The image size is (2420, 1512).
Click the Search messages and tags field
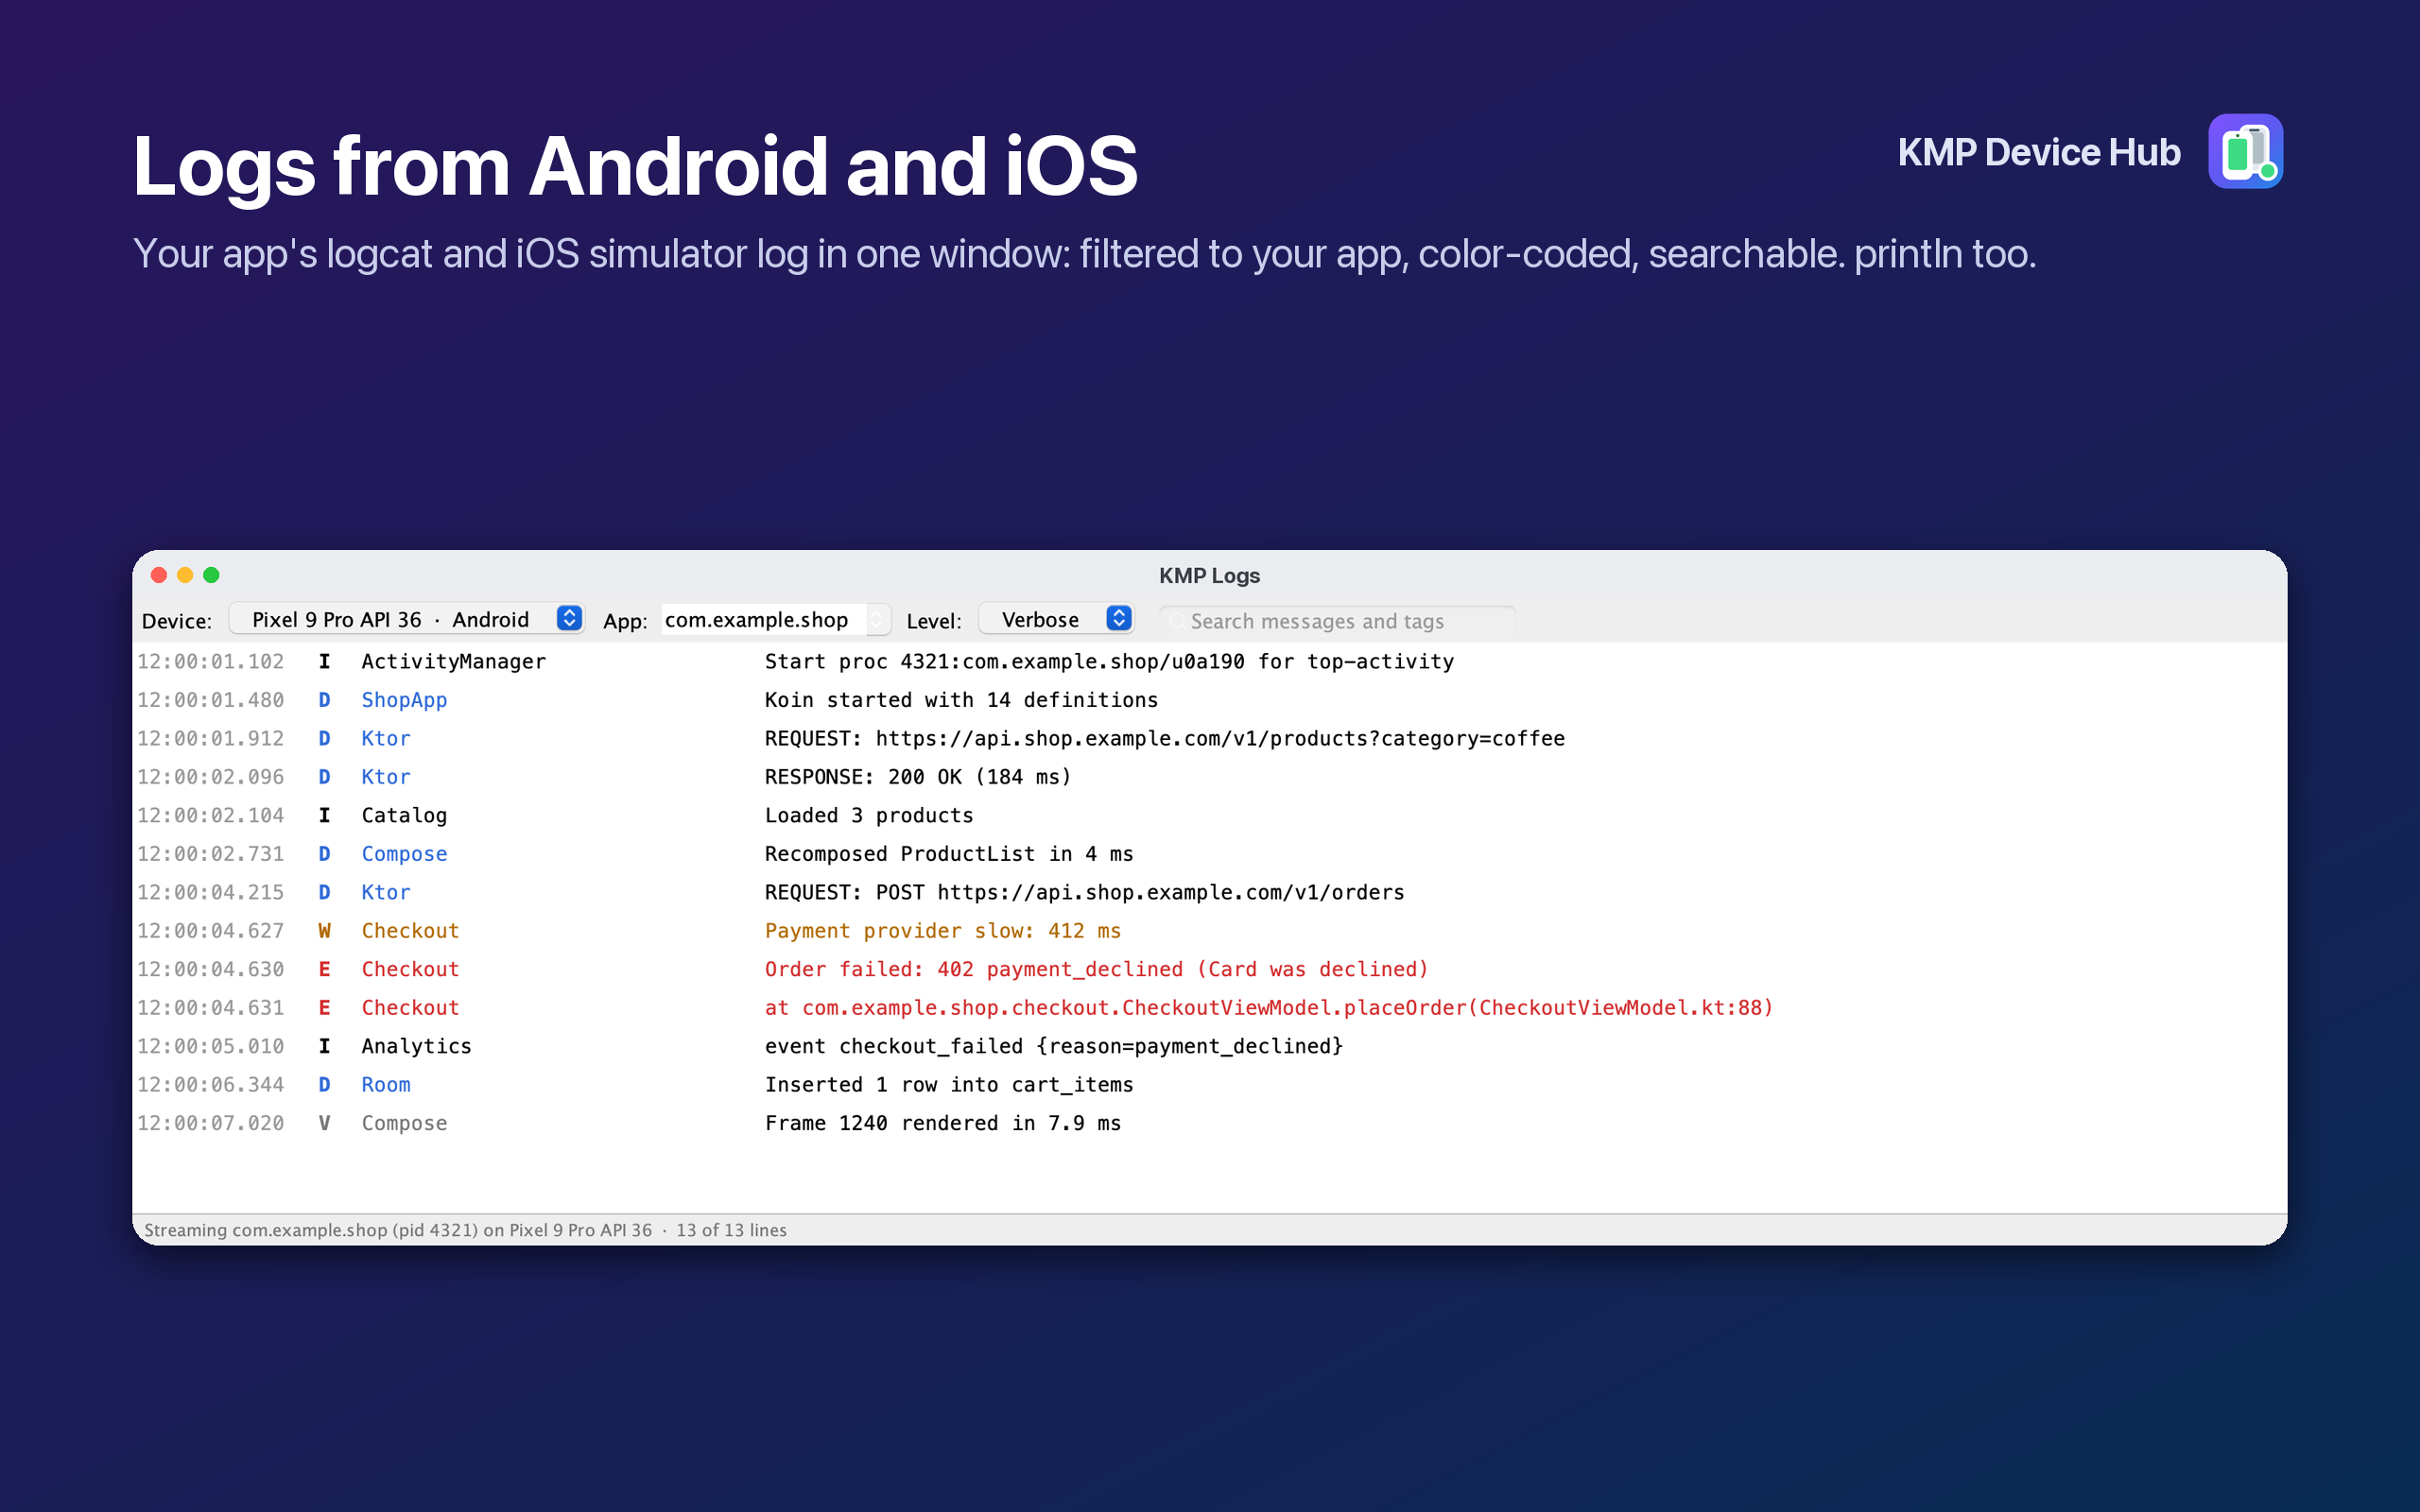(x=1337, y=621)
